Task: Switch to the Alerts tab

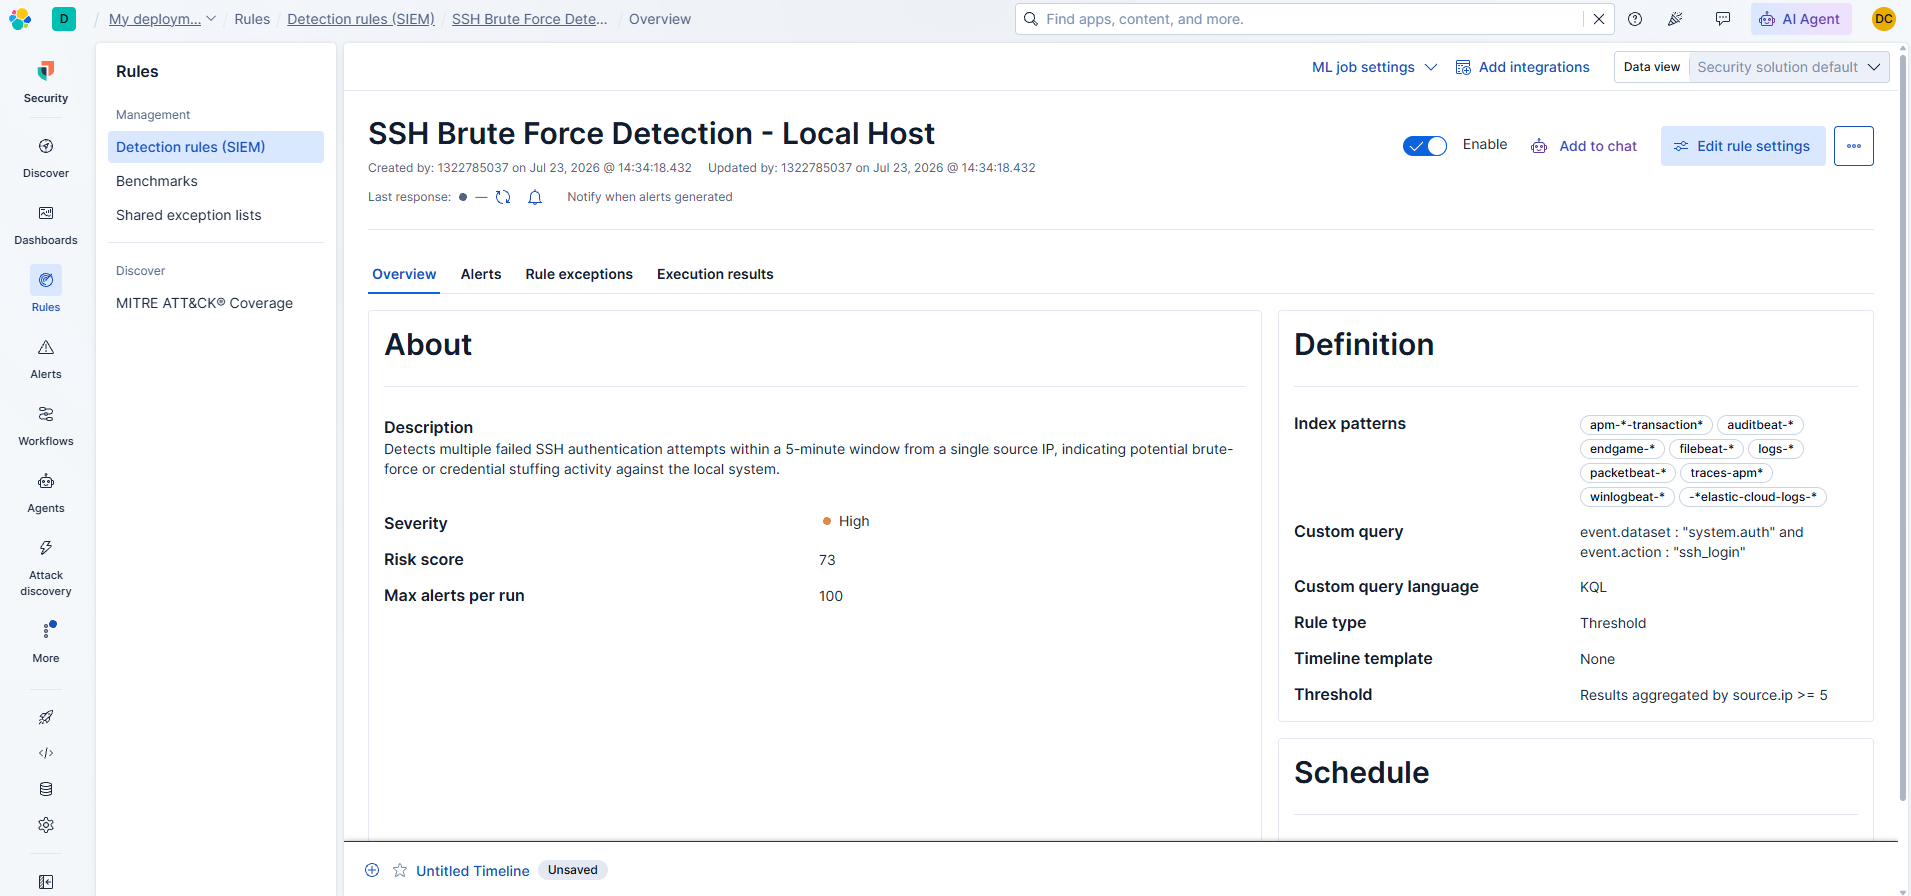Action: [x=481, y=274]
